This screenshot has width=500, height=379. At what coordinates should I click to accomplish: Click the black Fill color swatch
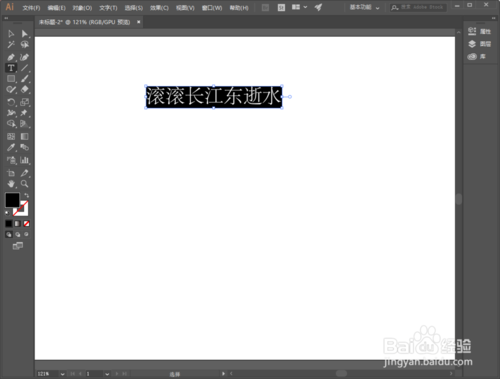click(x=12, y=200)
